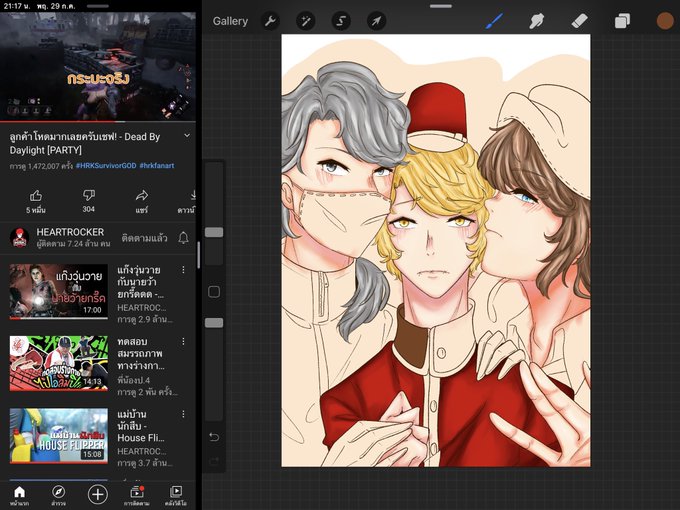Open the Actions wrench menu
Screen dimensions: 680x510
click(270, 21)
